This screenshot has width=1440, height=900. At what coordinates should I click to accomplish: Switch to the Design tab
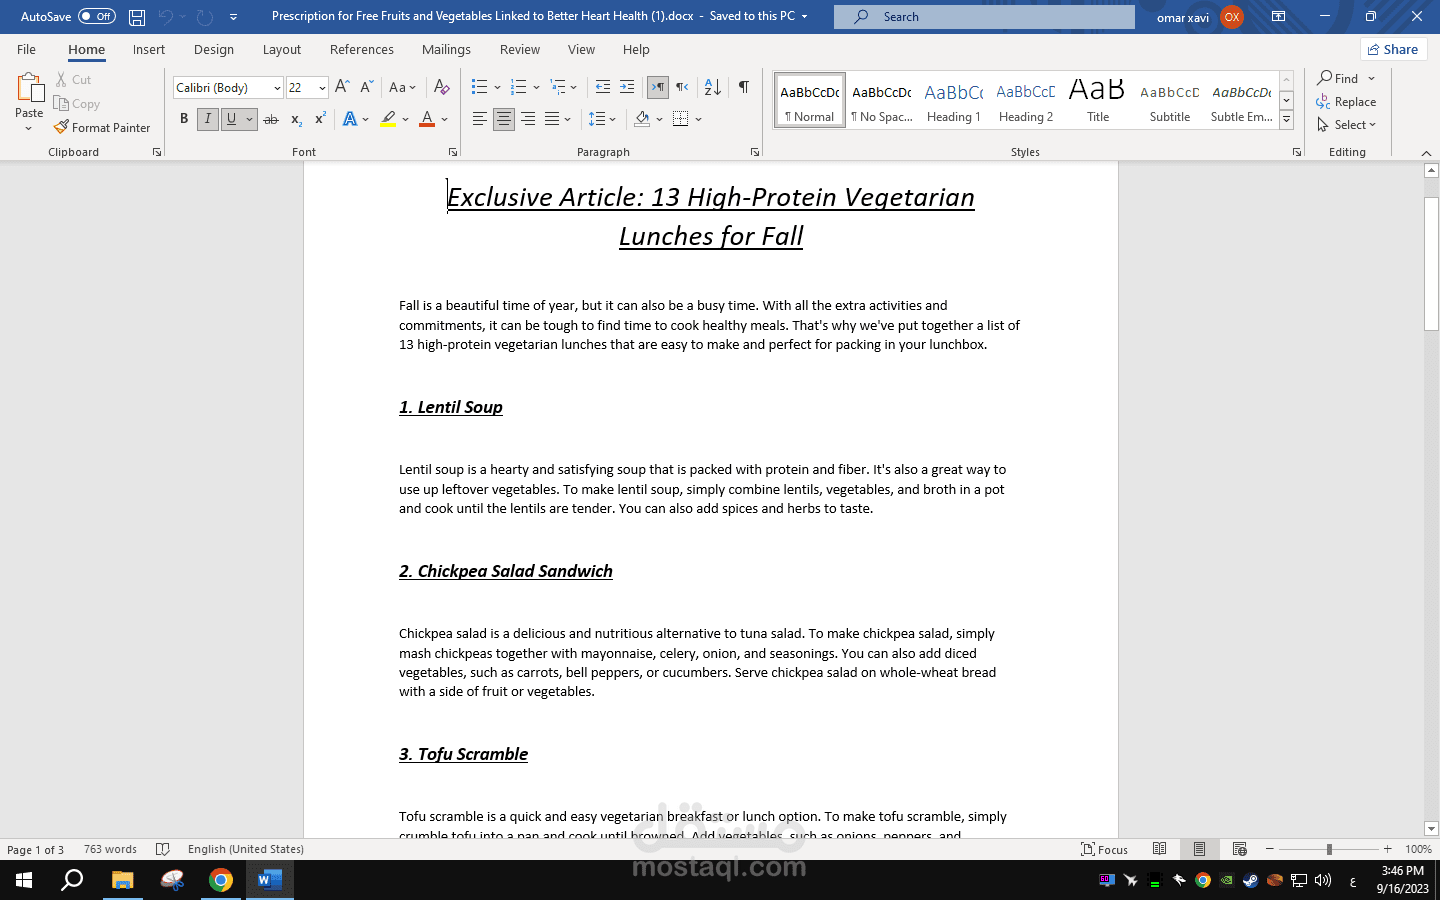pyautogui.click(x=214, y=49)
